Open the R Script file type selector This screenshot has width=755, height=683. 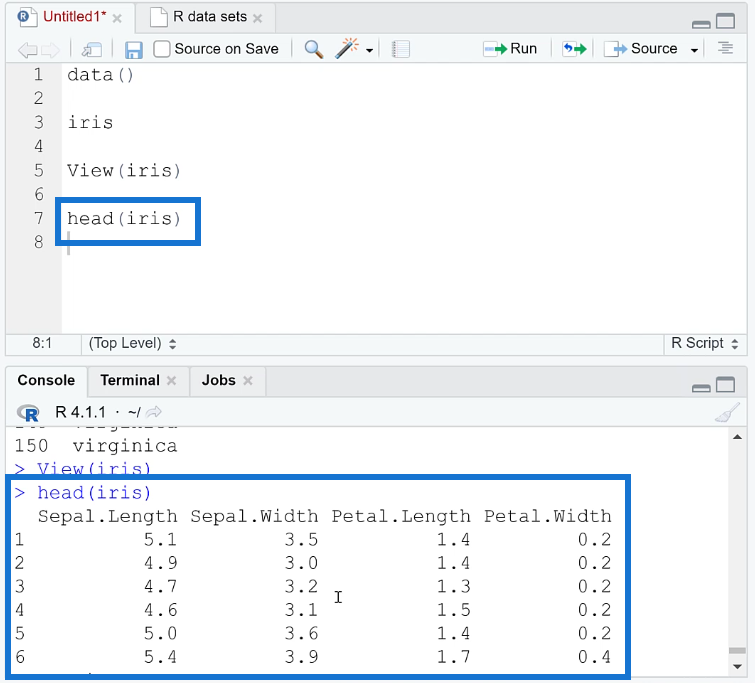click(x=704, y=343)
